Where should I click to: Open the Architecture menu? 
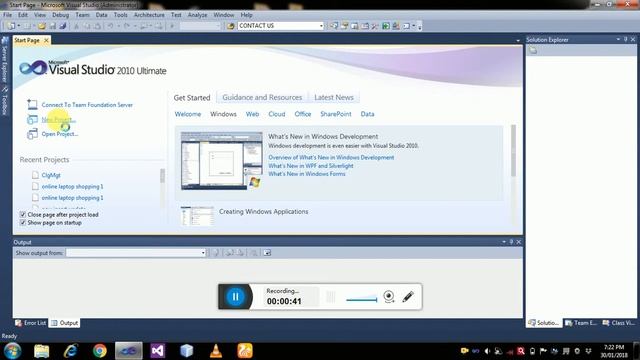149,15
